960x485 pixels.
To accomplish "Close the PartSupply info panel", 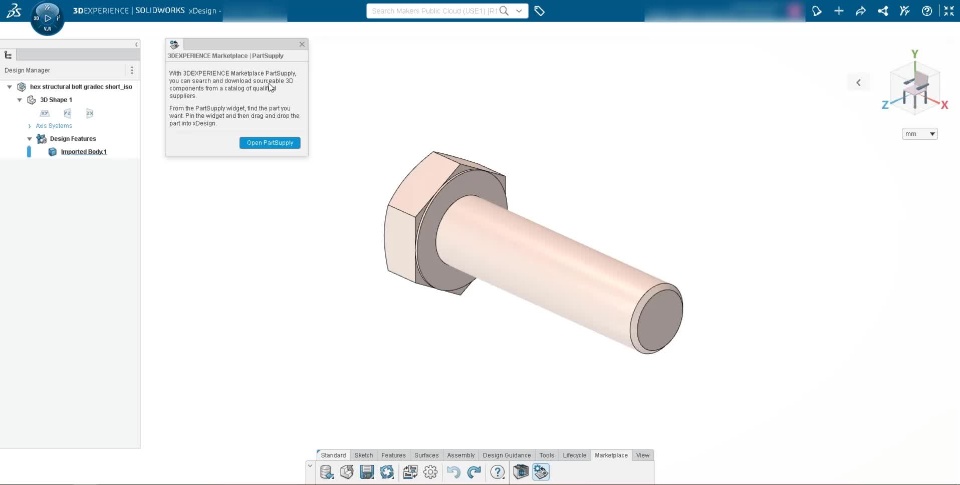I will click(302, 44).
